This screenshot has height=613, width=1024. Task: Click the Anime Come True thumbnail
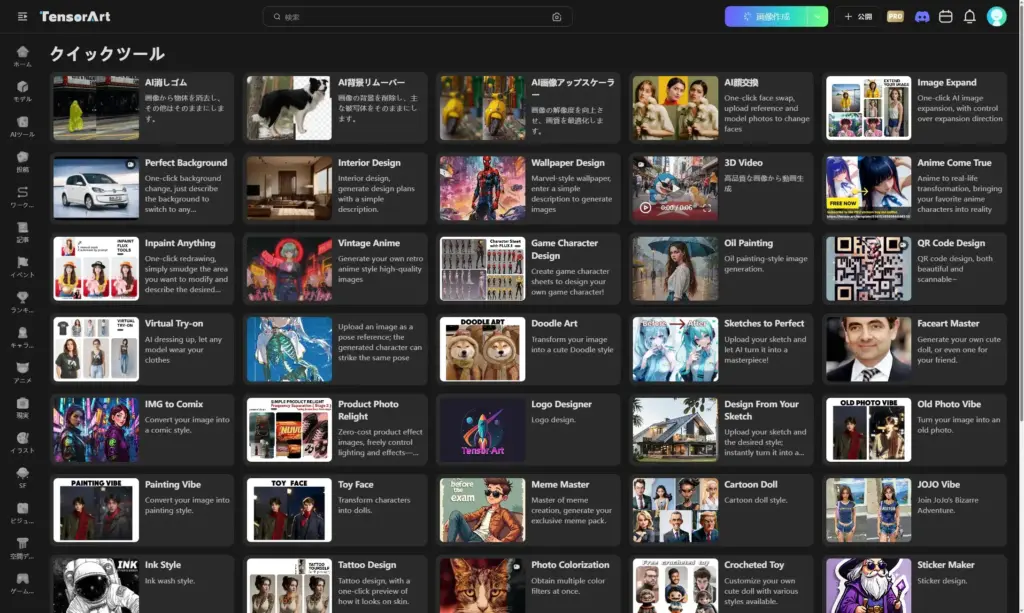[x=869, y=188]
